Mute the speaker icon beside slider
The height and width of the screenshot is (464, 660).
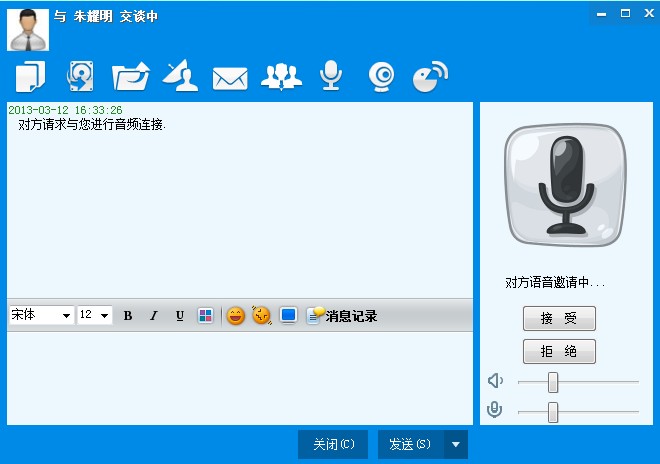click(495, 381)
